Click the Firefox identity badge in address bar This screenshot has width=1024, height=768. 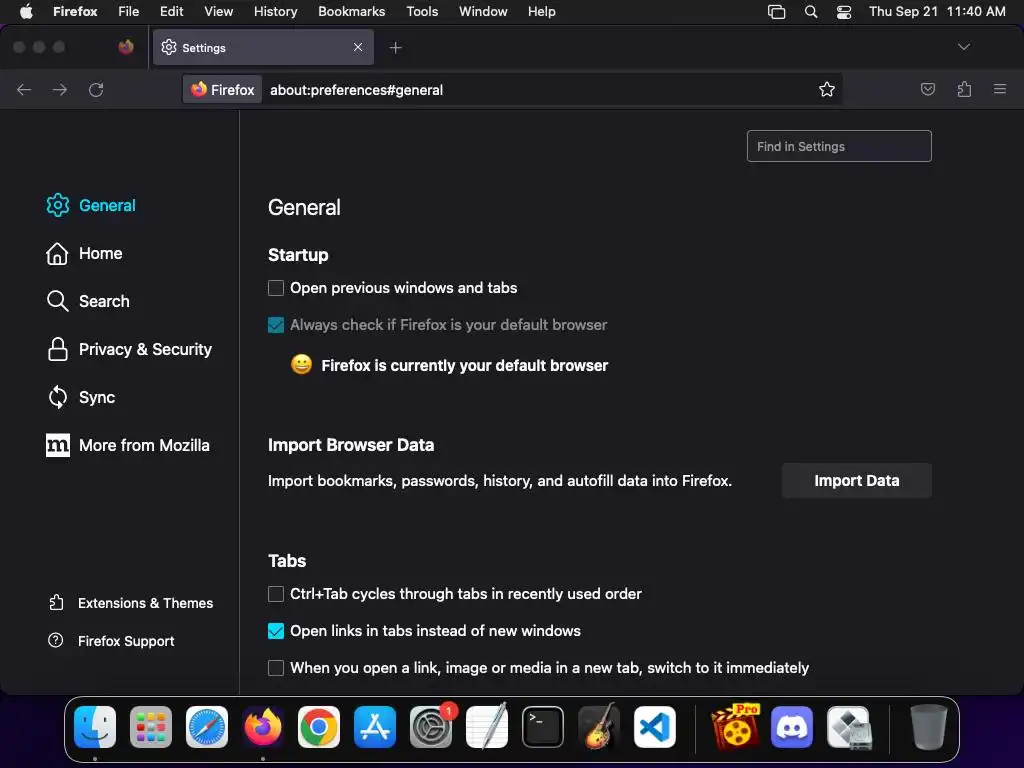223,89
